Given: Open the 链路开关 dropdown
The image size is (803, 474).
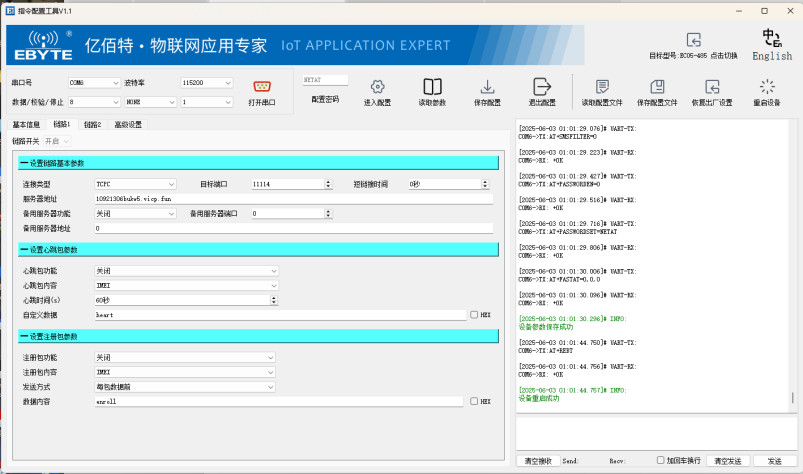Looking at the screenshot, I should pyautogui.click(x=57, y=141).
